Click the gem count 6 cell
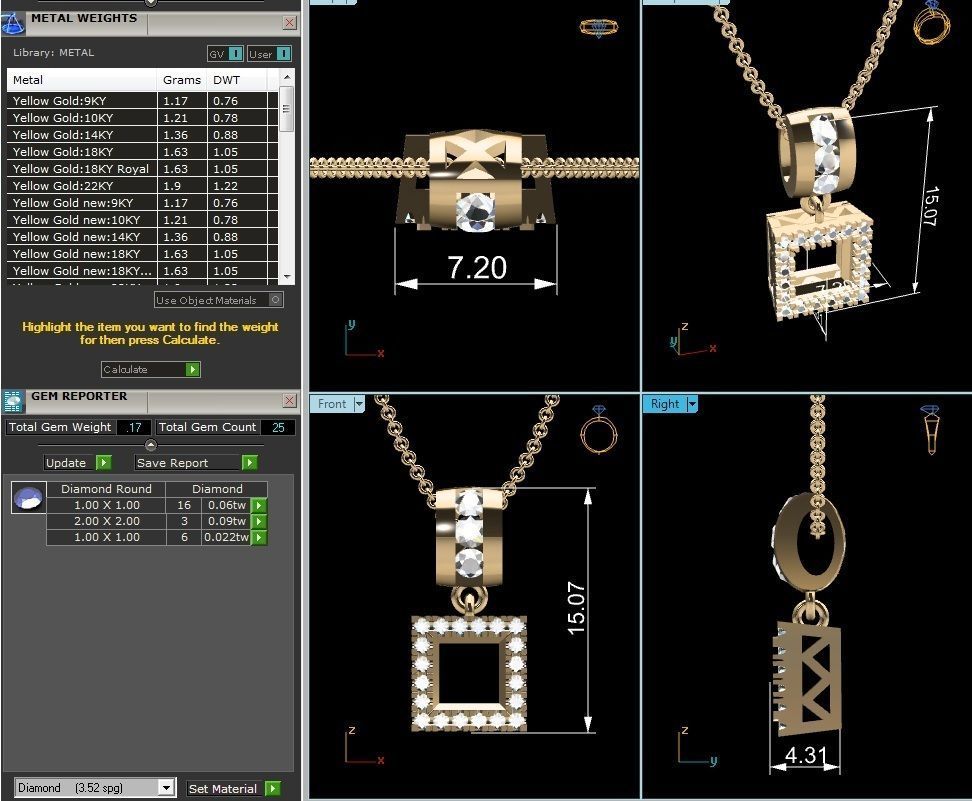 (x=184, y=538)
